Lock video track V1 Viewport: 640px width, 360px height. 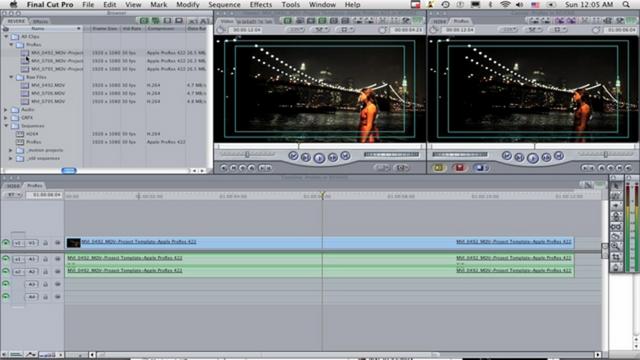(x=45, y=243)
